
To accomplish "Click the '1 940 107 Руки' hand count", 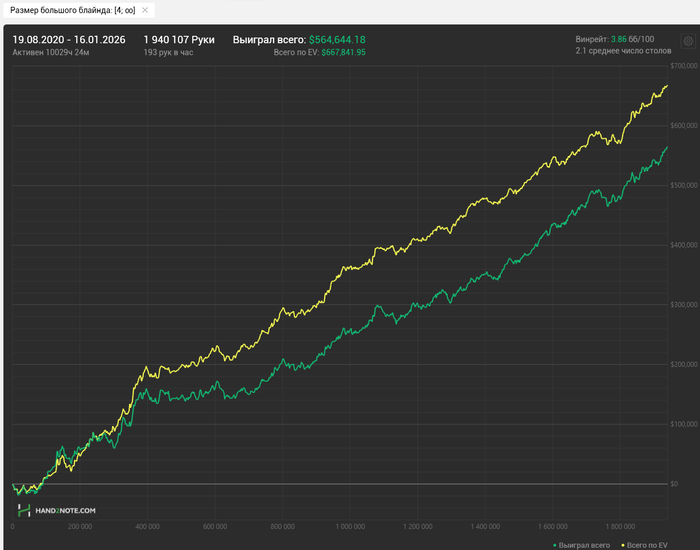I will [x=179, y=40].
